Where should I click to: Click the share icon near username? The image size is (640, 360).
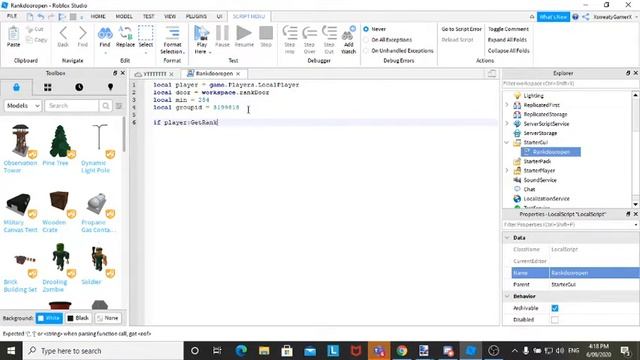(586, 17)
